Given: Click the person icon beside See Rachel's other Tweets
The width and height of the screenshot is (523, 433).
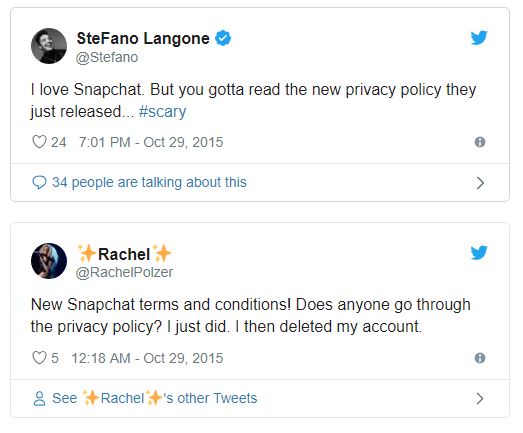Looking at the screenshot, I should [39, 398].
